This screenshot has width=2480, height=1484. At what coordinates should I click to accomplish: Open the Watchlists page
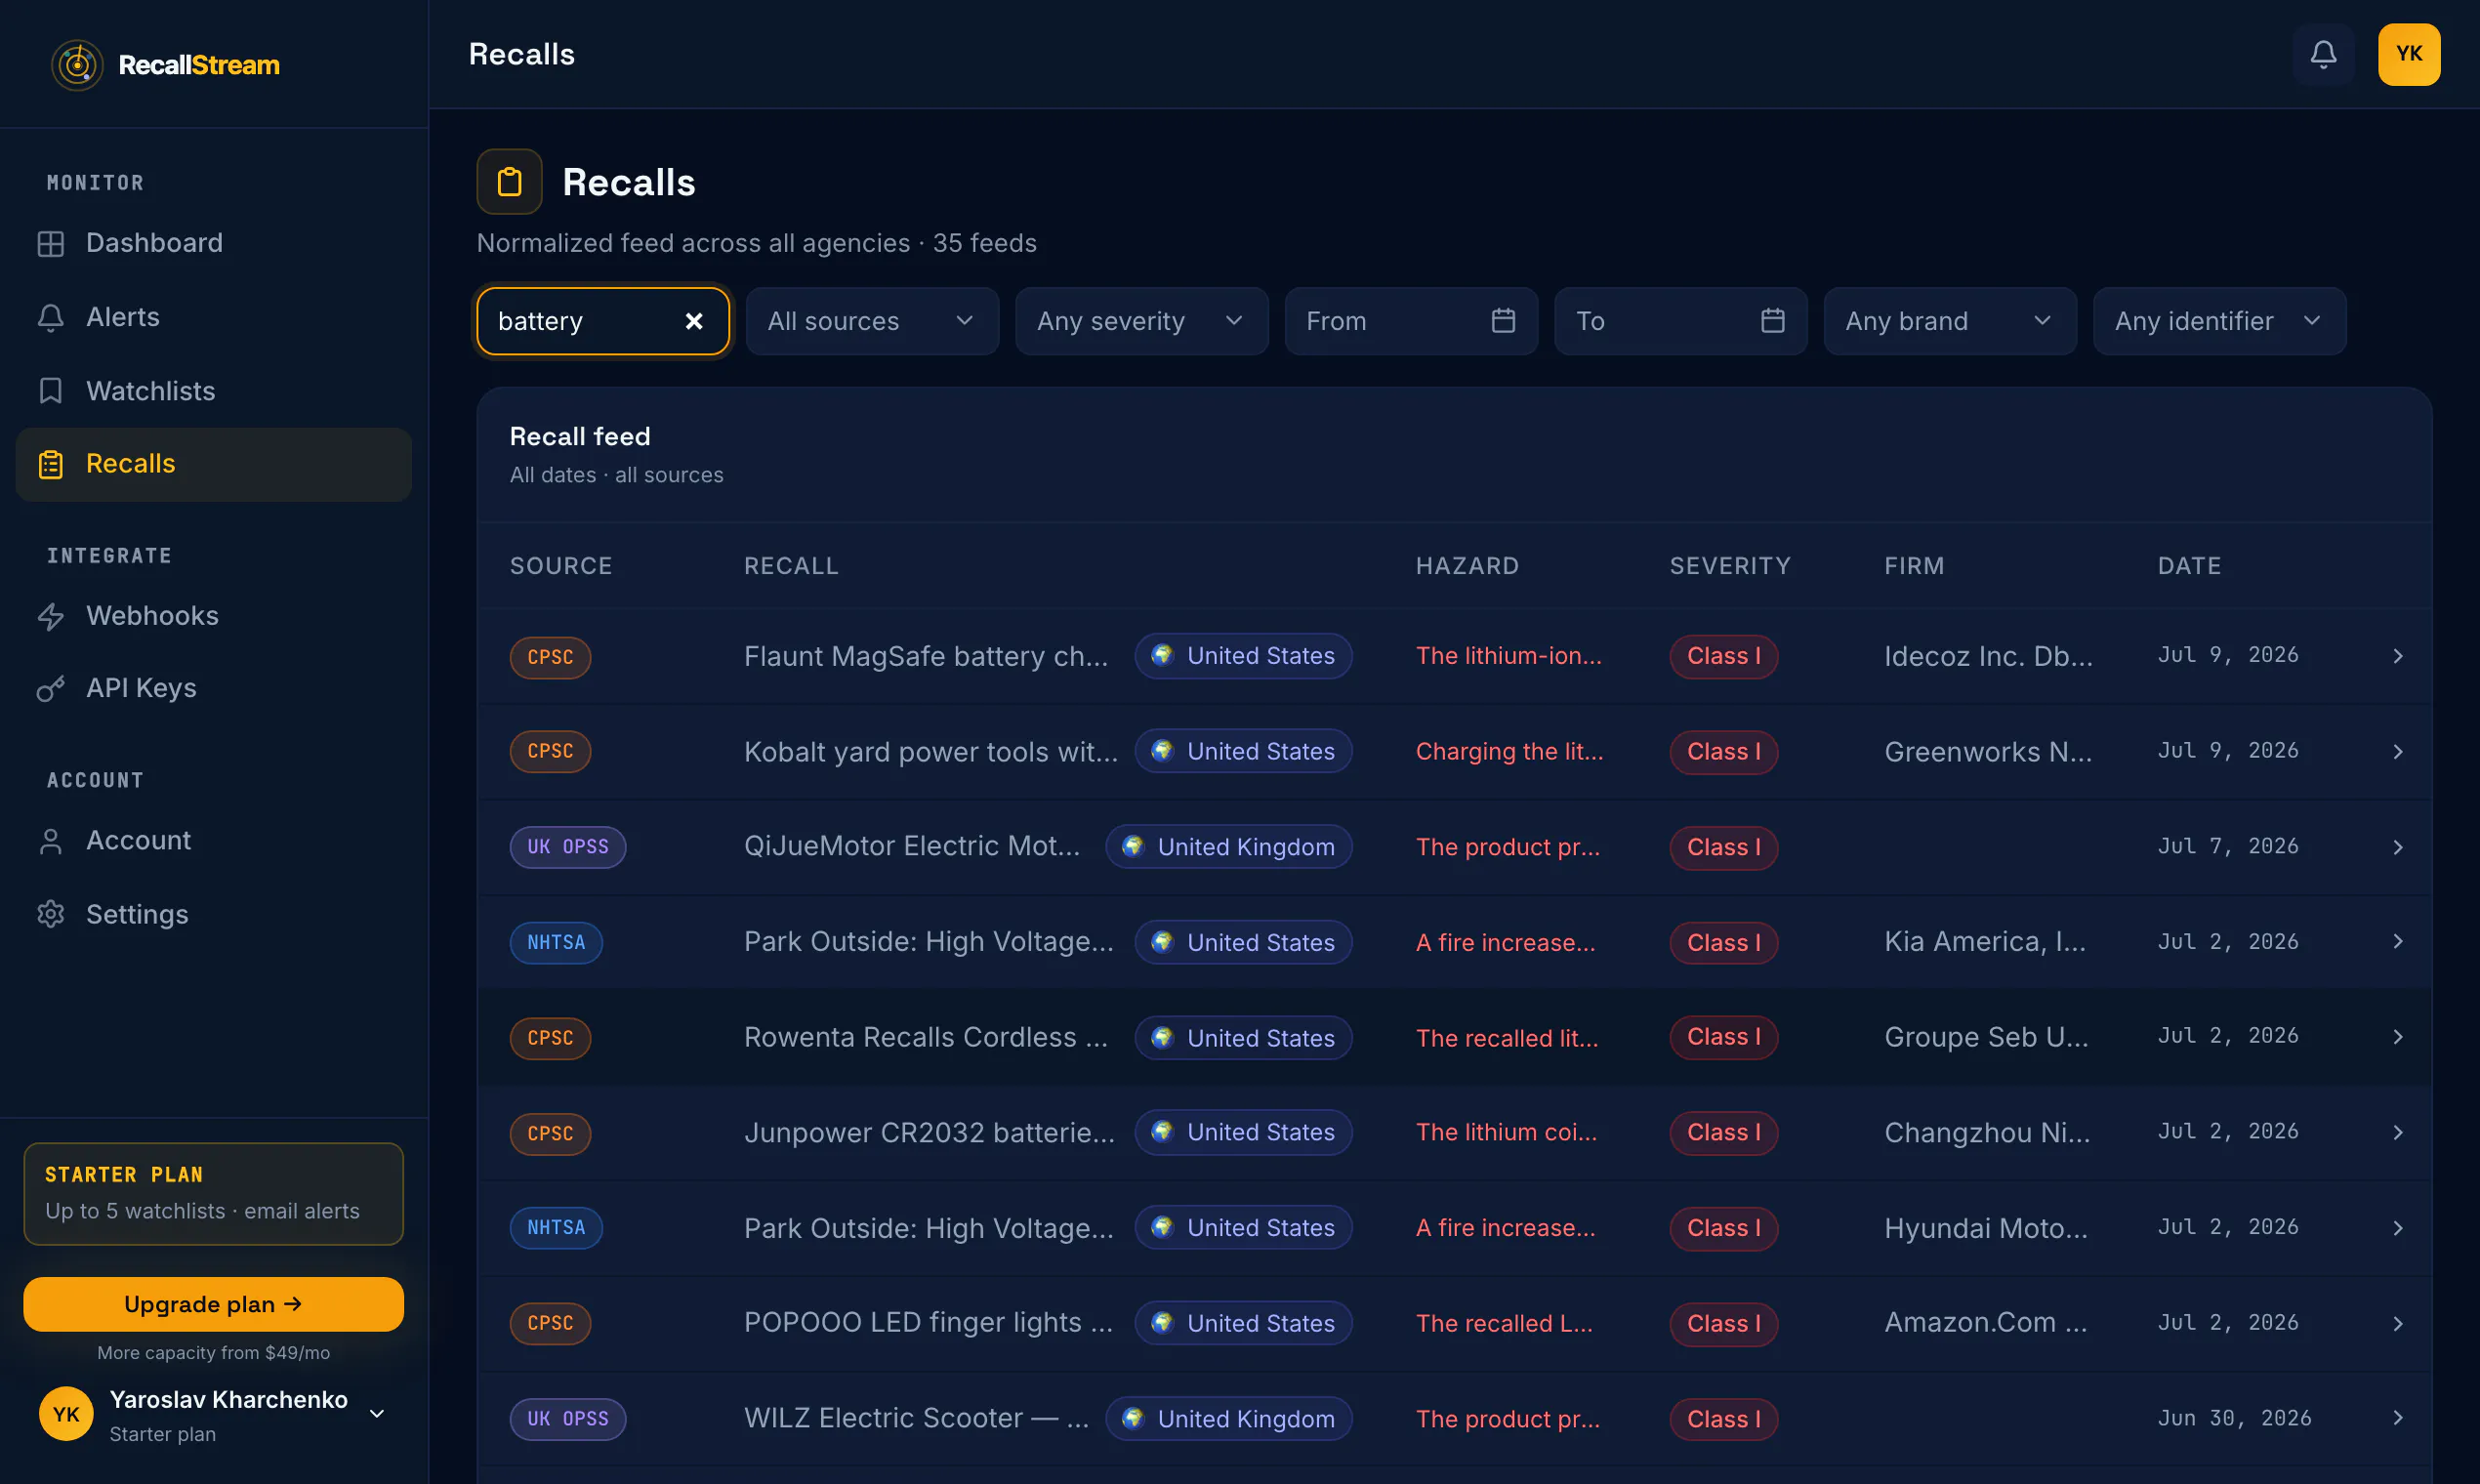point(214,391)
